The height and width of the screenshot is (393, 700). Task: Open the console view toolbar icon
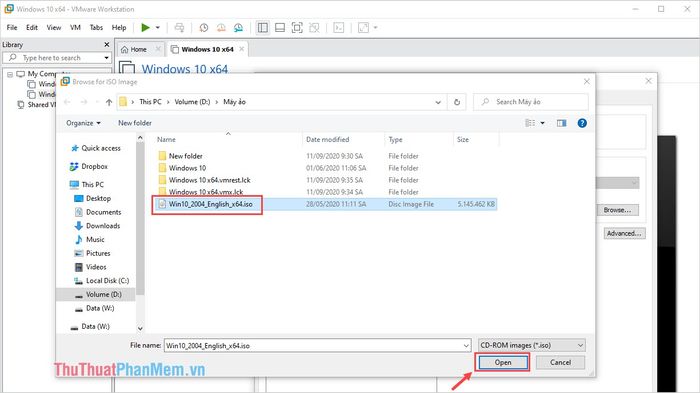(339, 28)
